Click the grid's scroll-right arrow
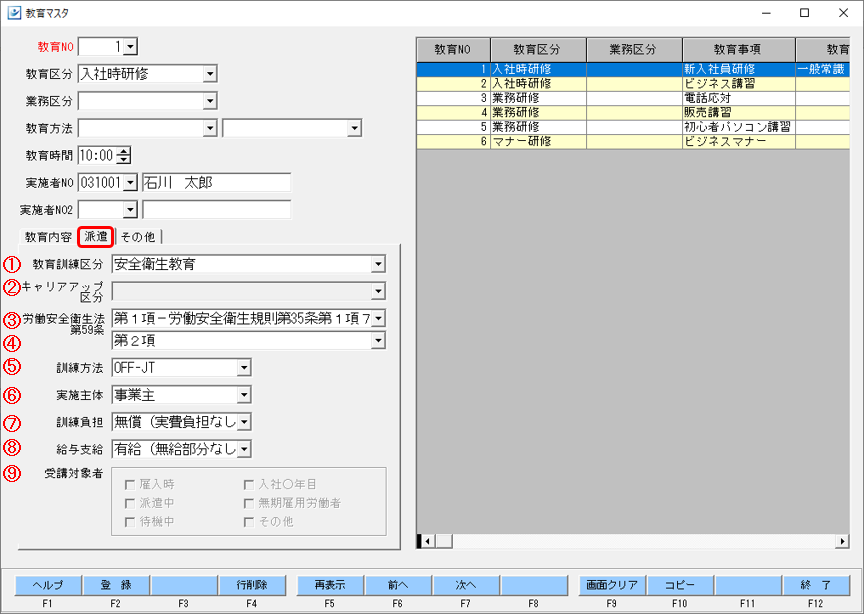The width and height of the screenshot is (864, 614). point(842,541)
